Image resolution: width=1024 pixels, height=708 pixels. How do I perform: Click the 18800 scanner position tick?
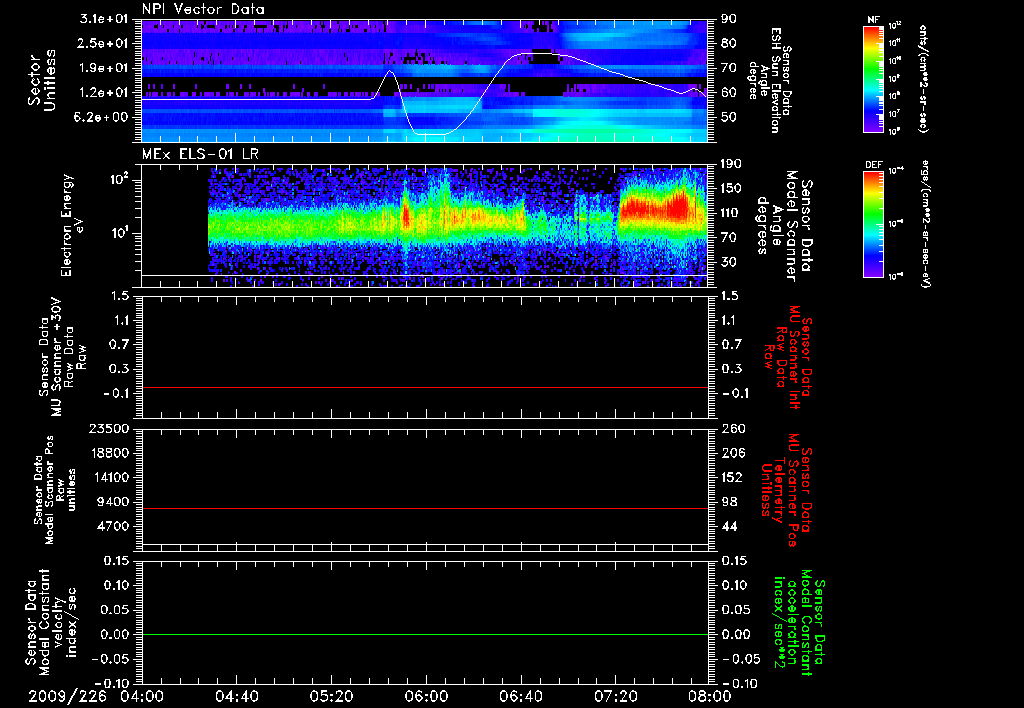(x=108, y=453)
